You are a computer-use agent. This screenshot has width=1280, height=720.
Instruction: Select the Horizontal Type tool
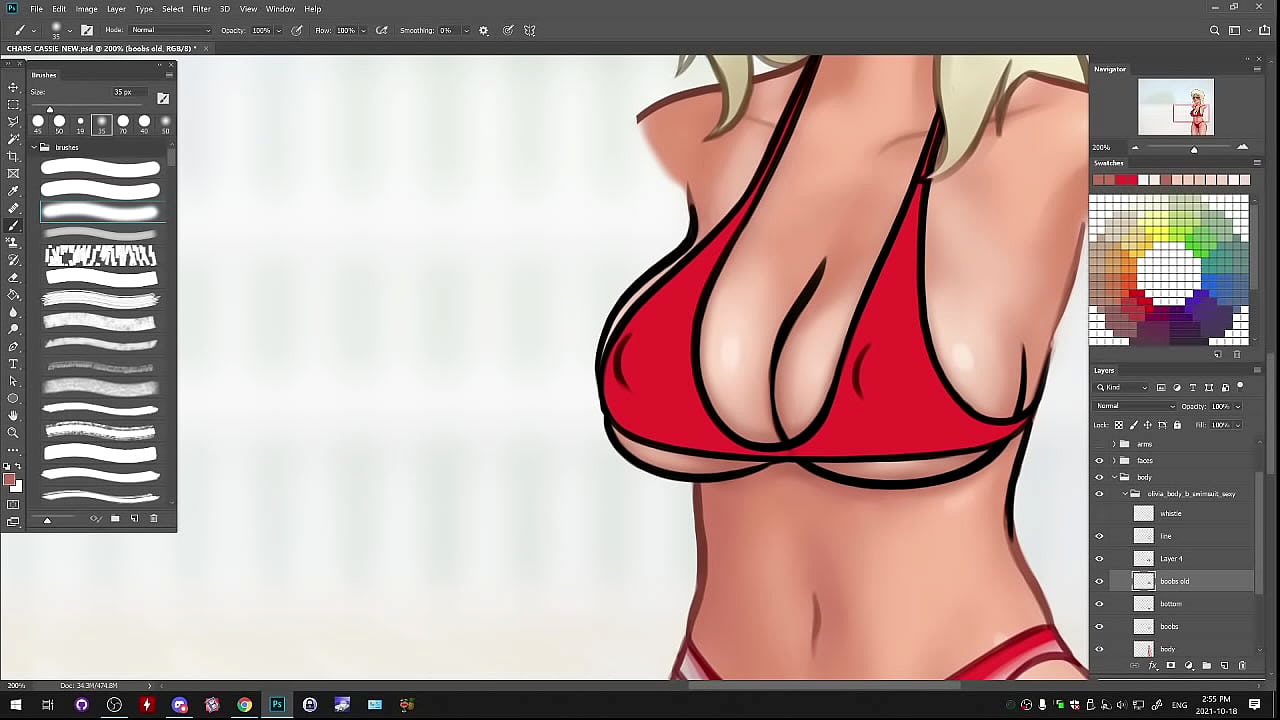[13, 364]
